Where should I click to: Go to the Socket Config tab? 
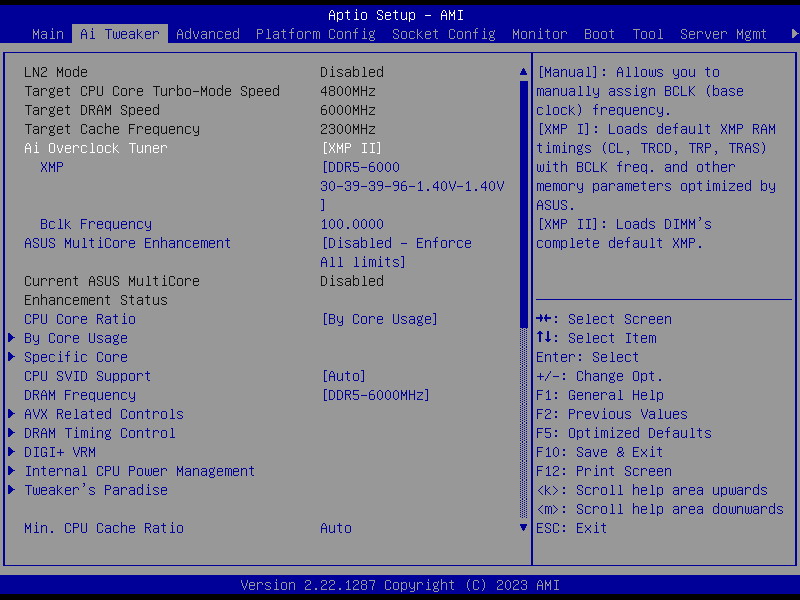click(444, 34)
